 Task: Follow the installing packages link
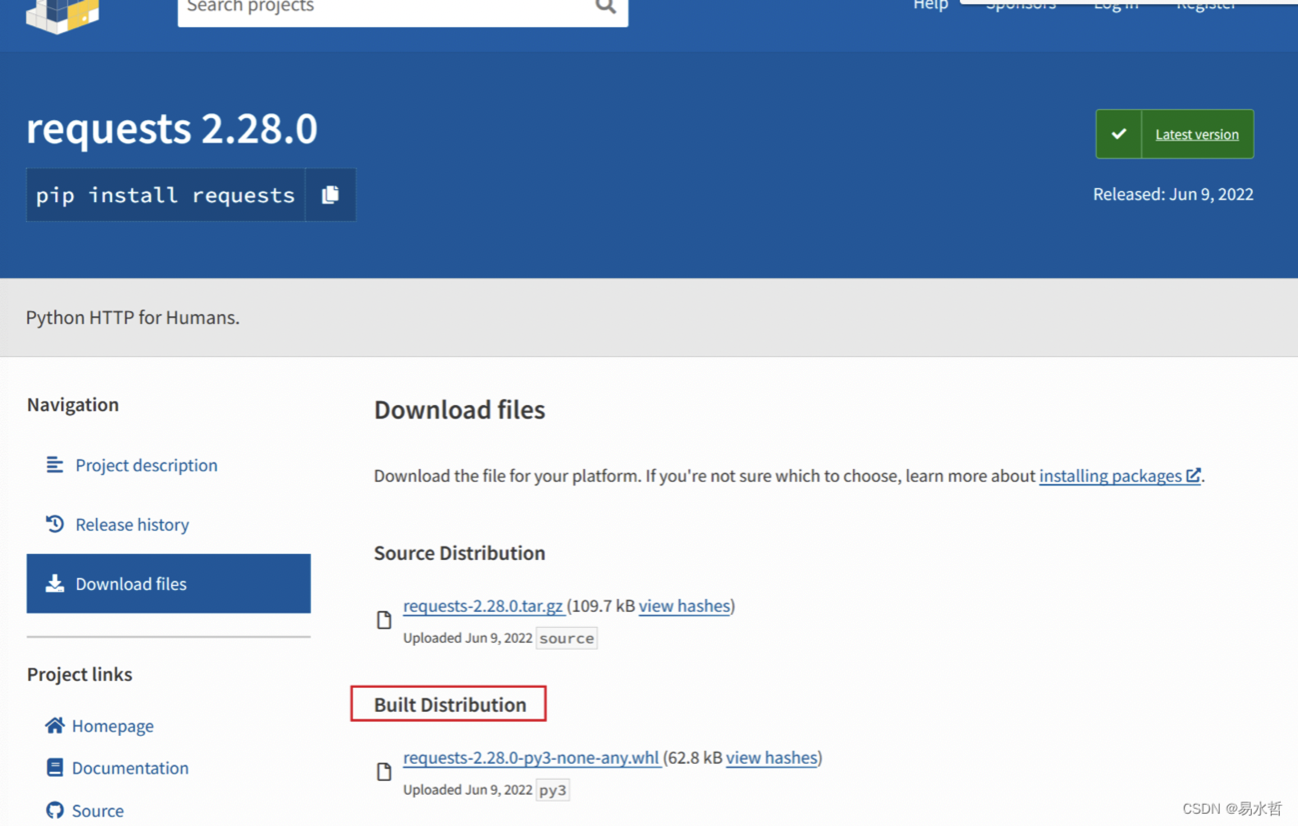(1120, 476)
